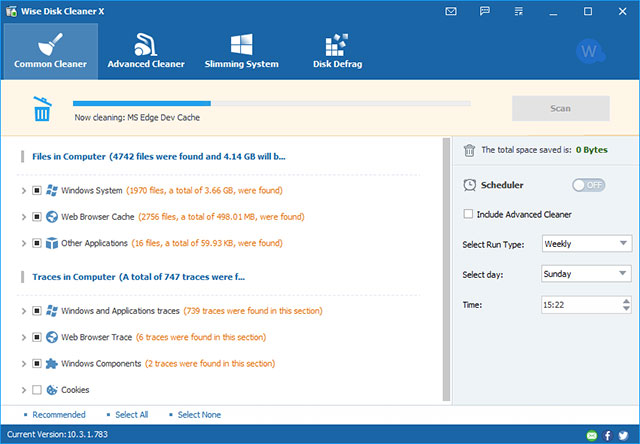Toggle the Windows System checkbox

(37, 190)
